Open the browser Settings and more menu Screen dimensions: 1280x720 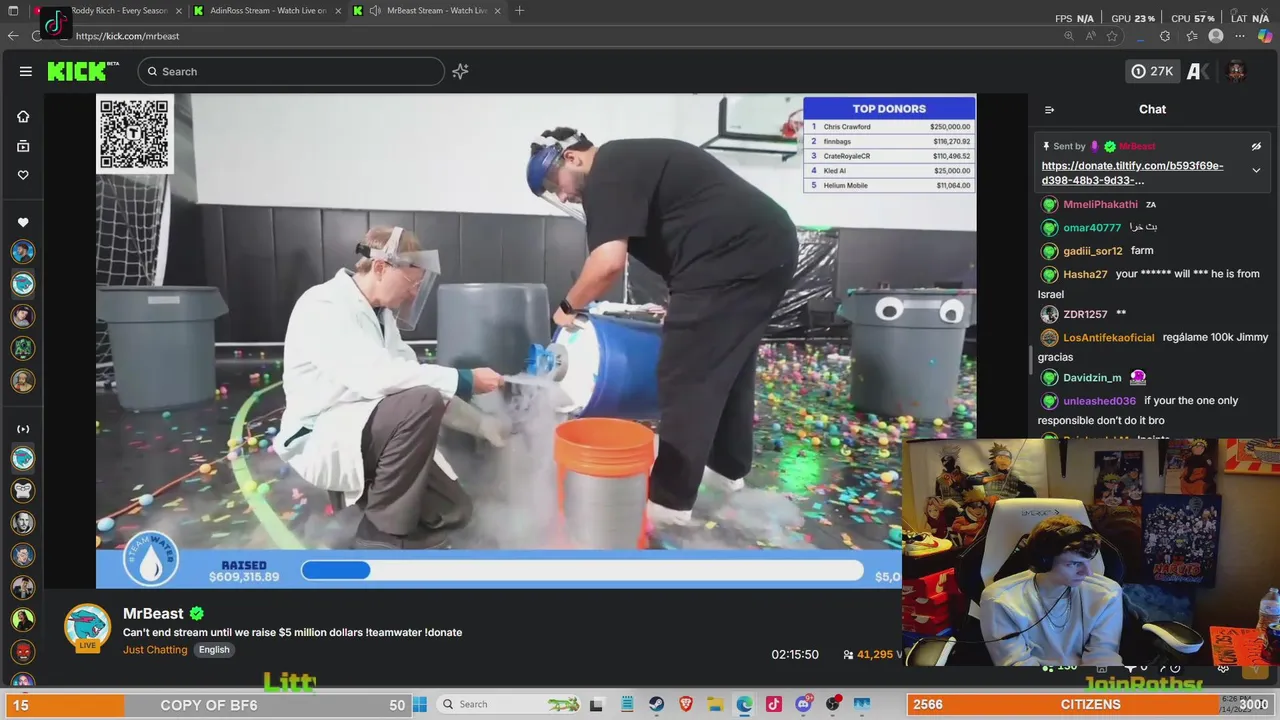[x=1241, y=36]
